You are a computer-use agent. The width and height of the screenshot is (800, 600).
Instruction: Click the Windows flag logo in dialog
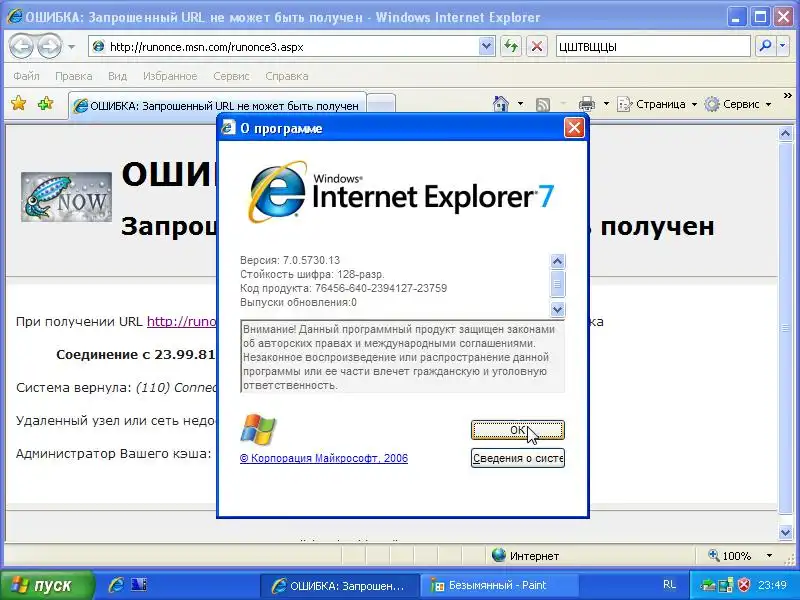click(x=258, y=429)
